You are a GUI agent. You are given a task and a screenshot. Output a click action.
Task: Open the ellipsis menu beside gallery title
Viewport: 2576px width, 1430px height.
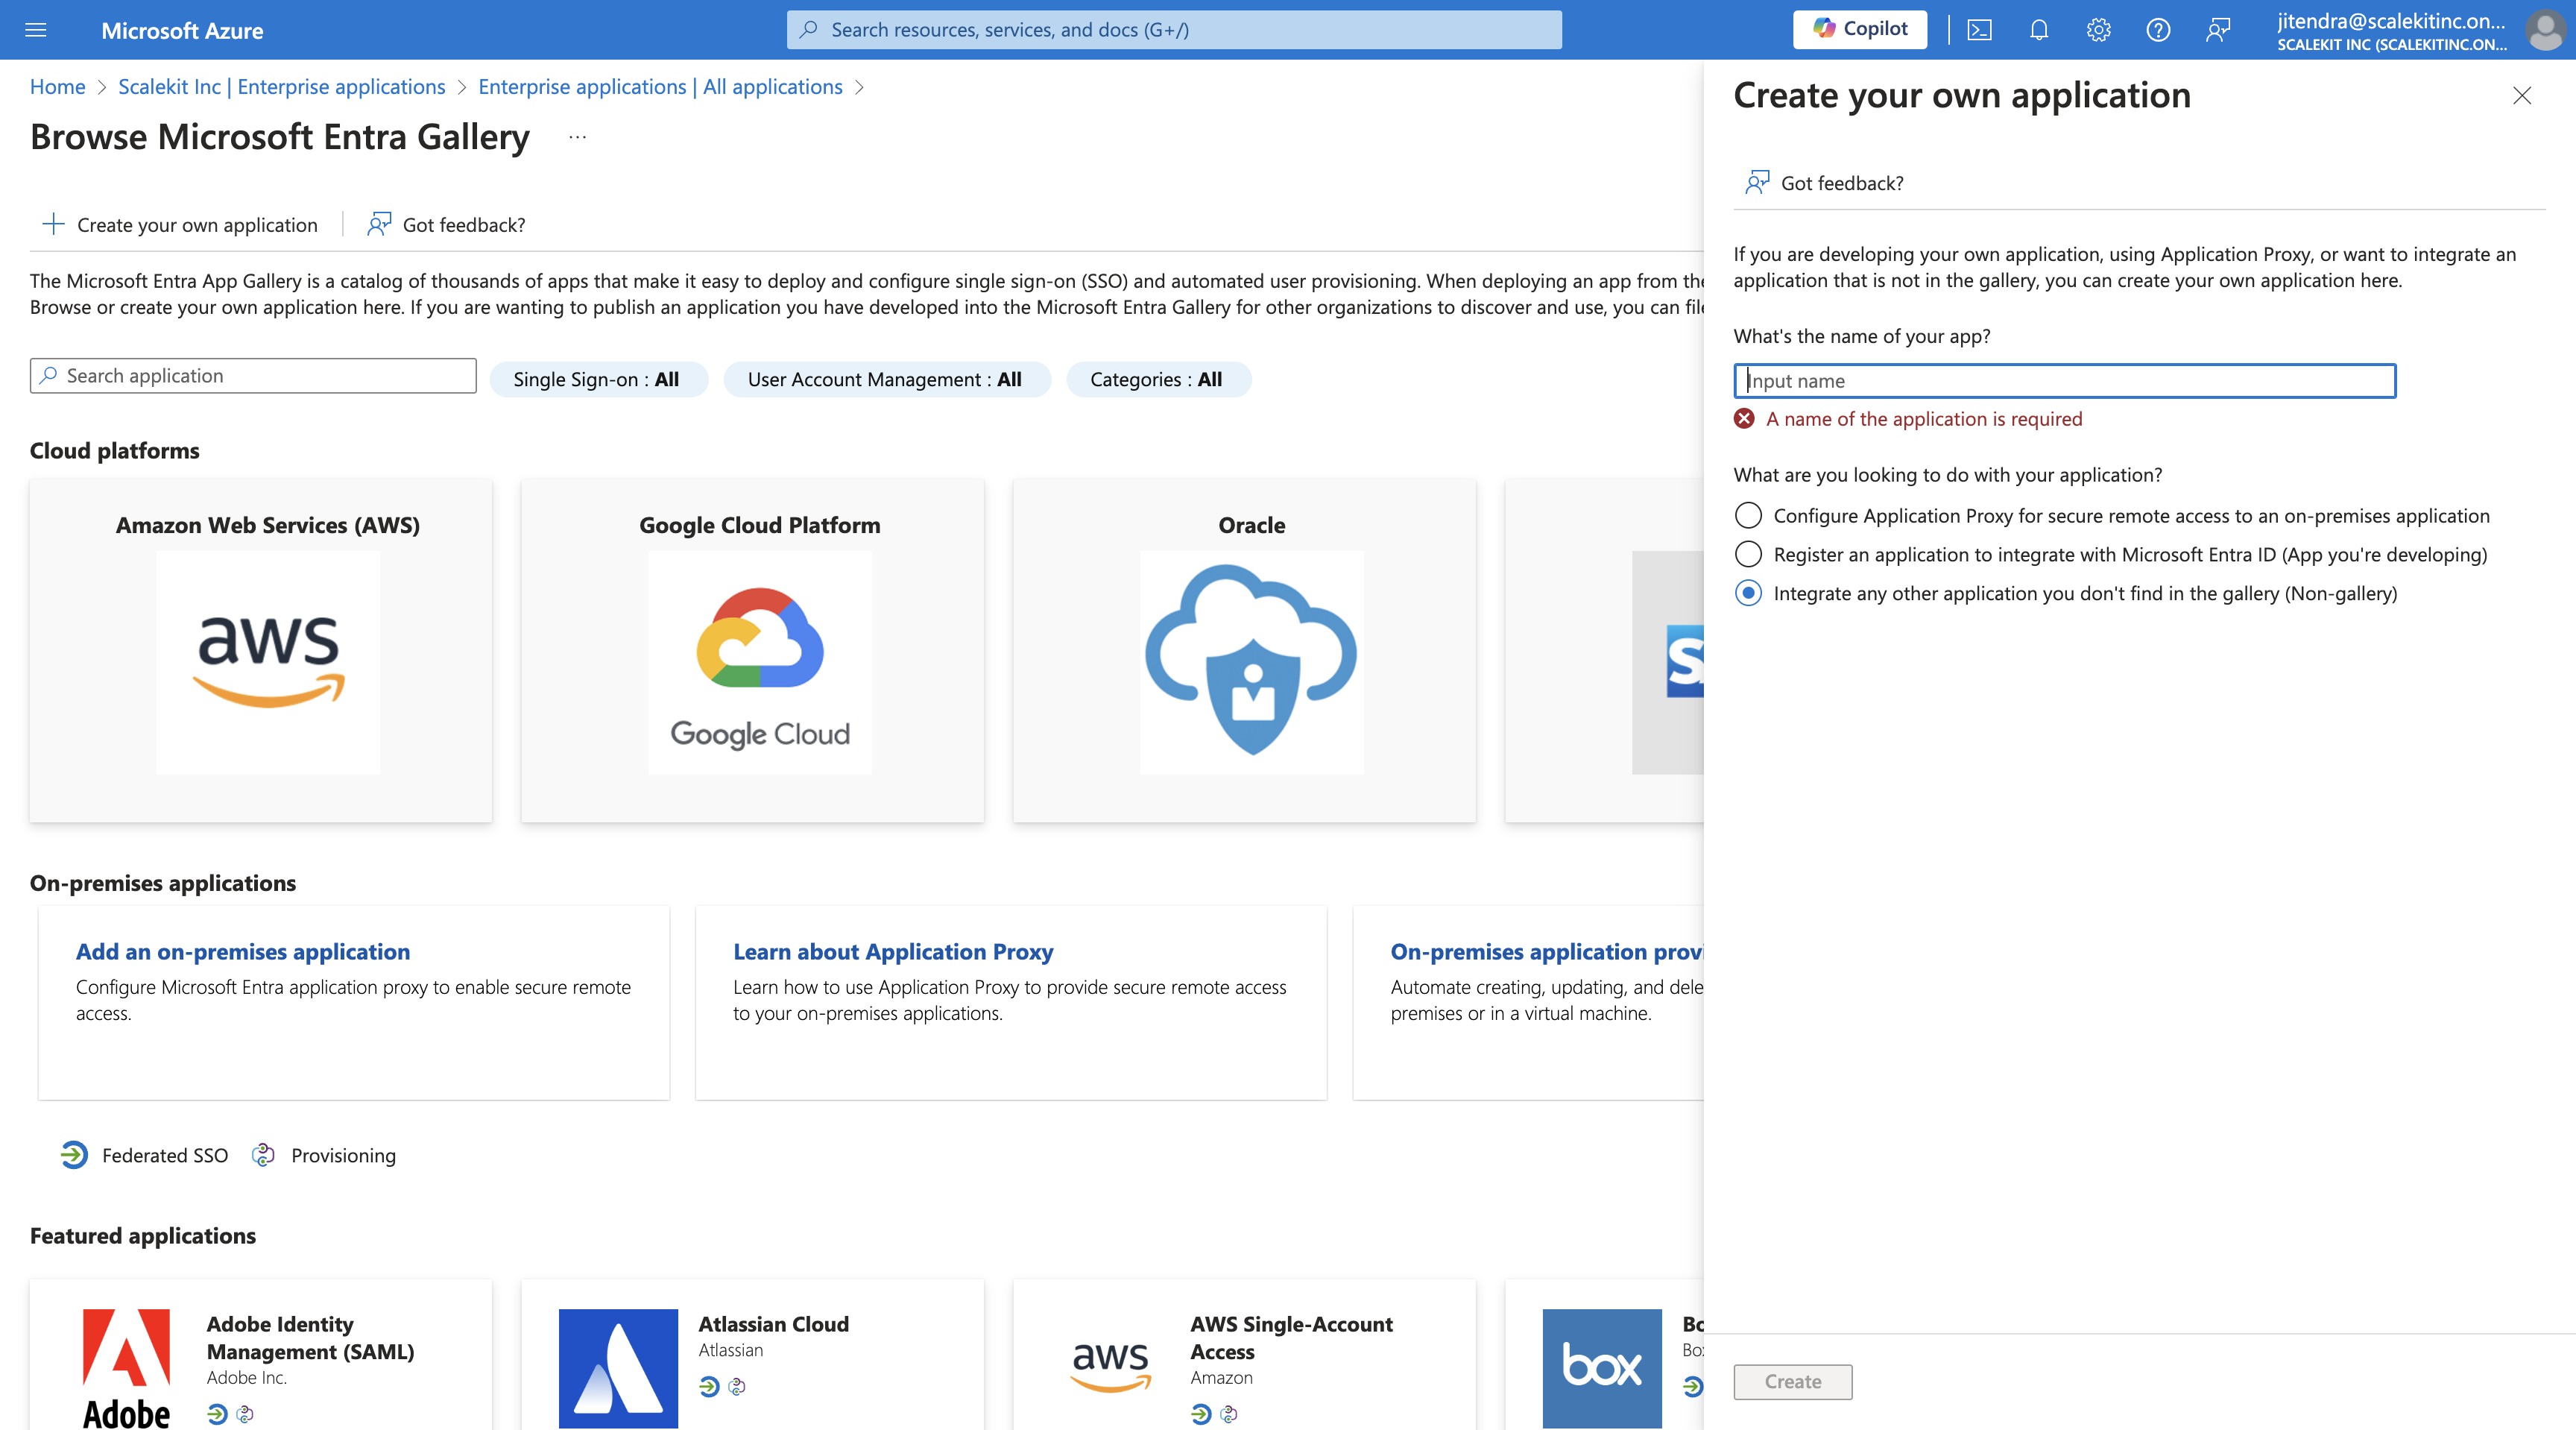click(577, 137)
